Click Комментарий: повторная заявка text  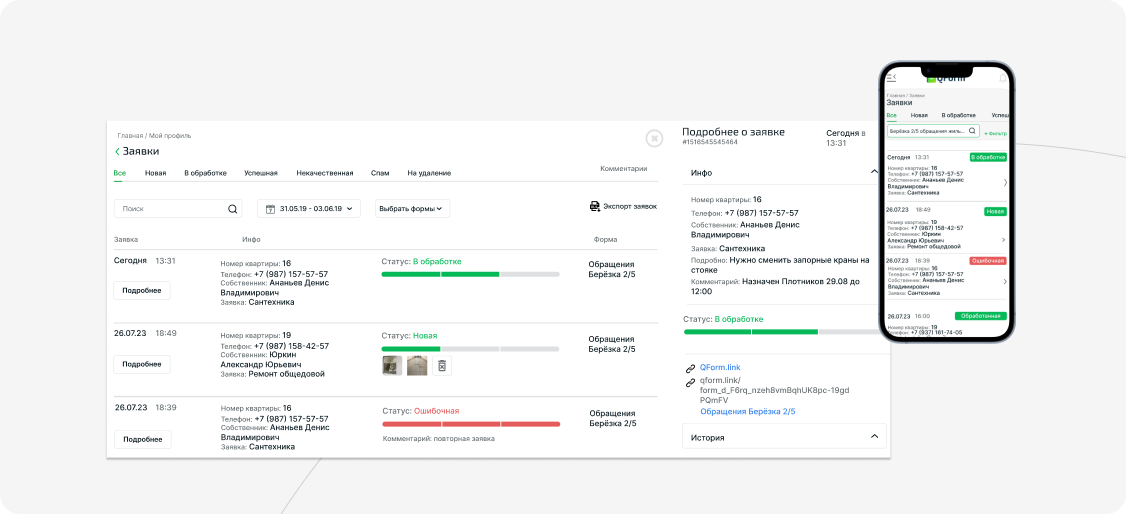tap(439, 438)
